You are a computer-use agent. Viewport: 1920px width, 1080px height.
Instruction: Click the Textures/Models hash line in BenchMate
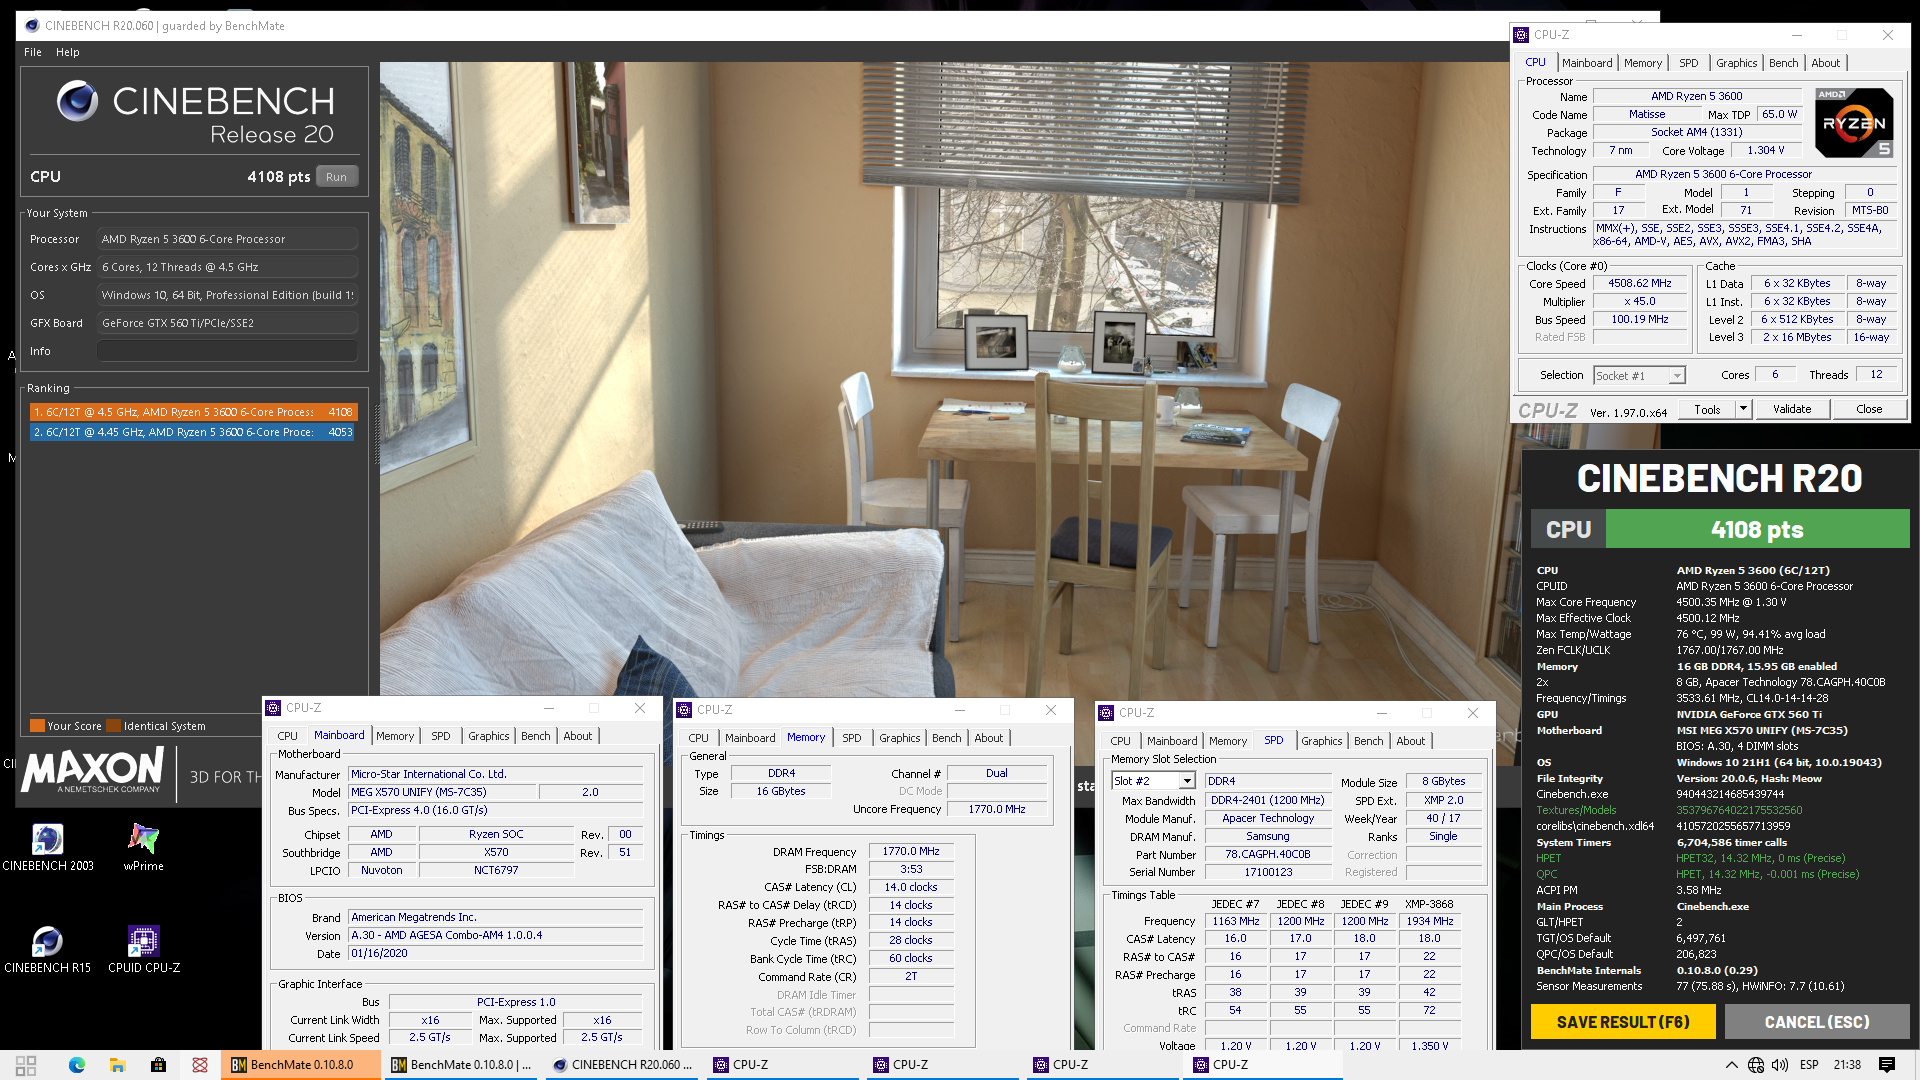point(1669,810)
